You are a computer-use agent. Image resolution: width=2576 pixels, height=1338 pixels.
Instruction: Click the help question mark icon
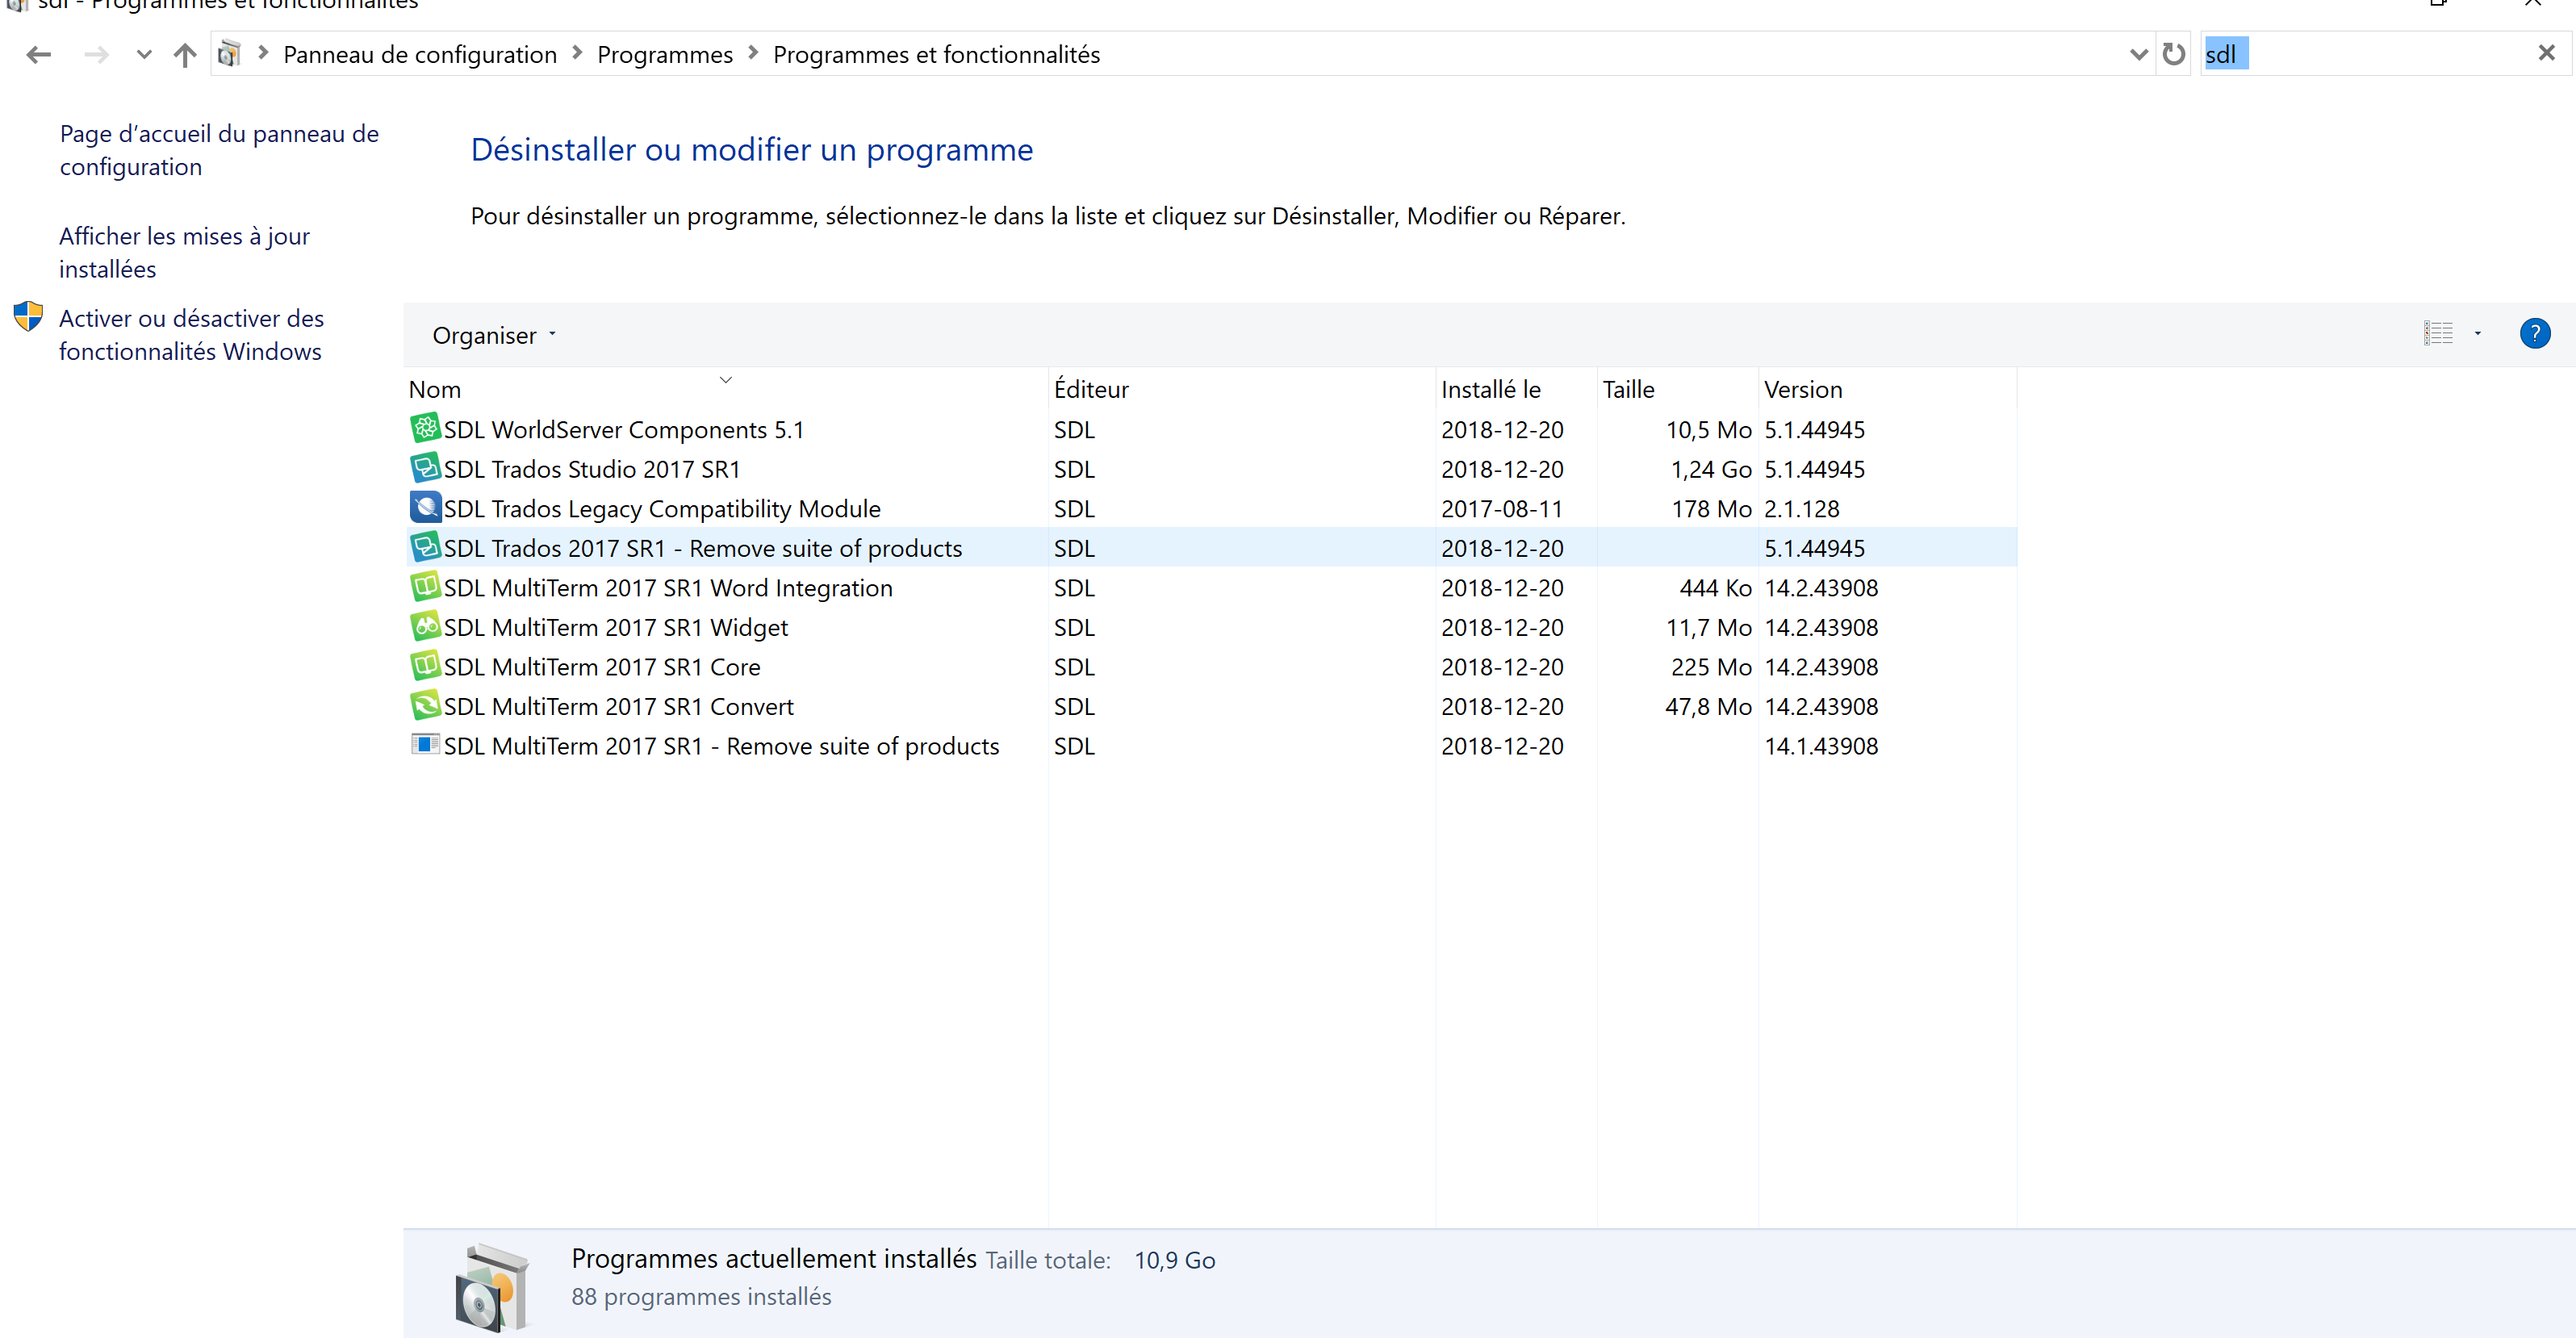[2534, 334]
